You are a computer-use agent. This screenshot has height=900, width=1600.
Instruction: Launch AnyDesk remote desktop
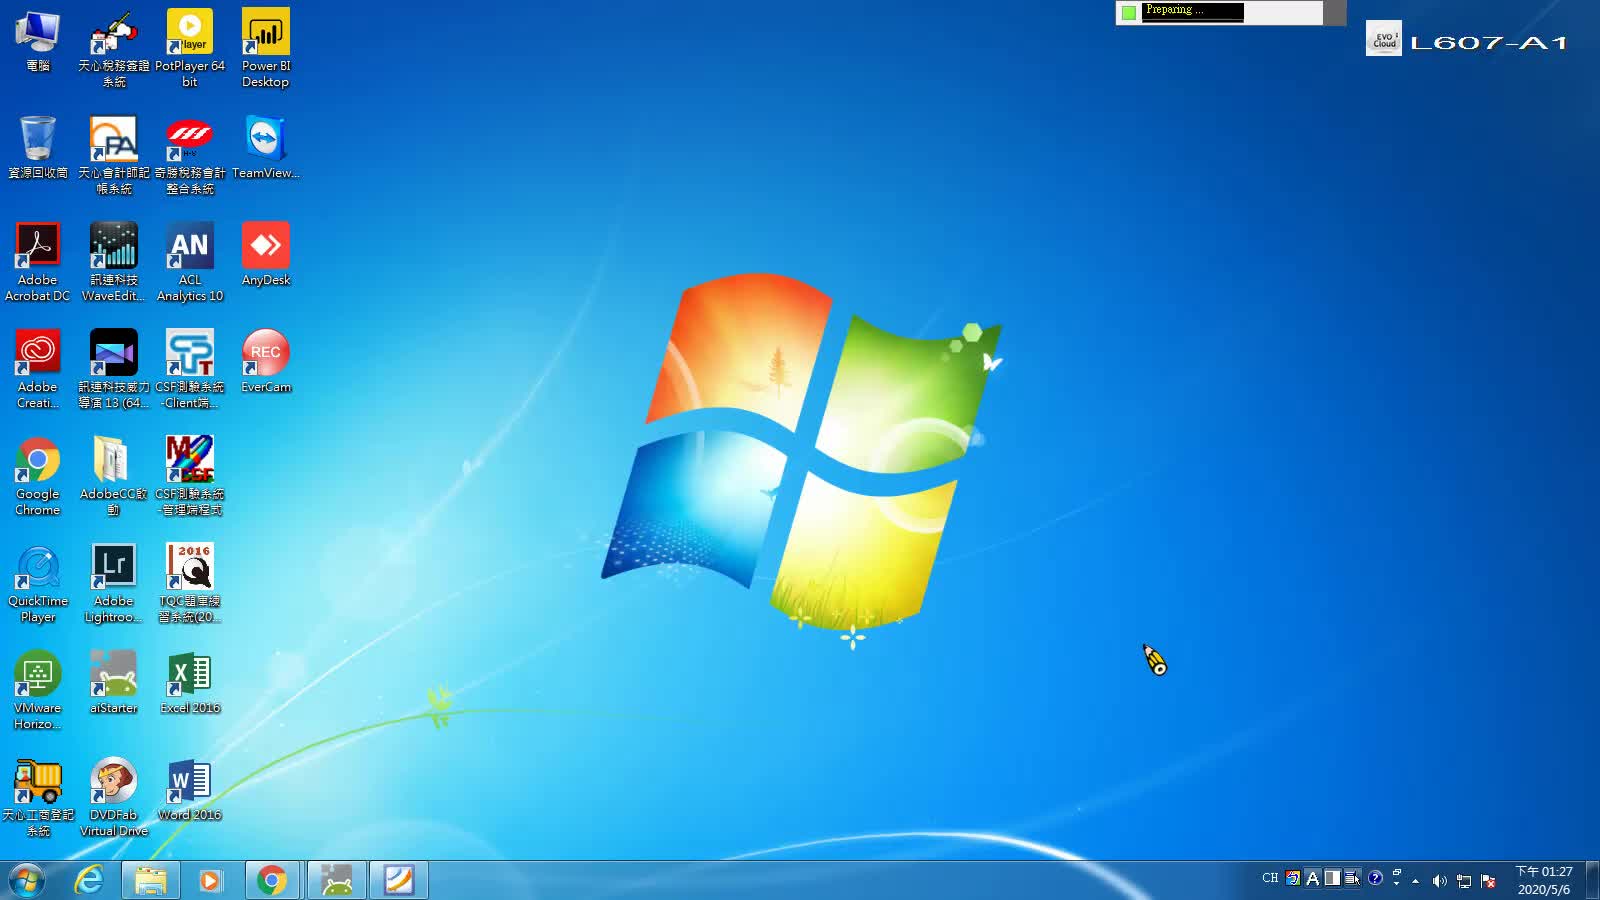pos(266,255)
